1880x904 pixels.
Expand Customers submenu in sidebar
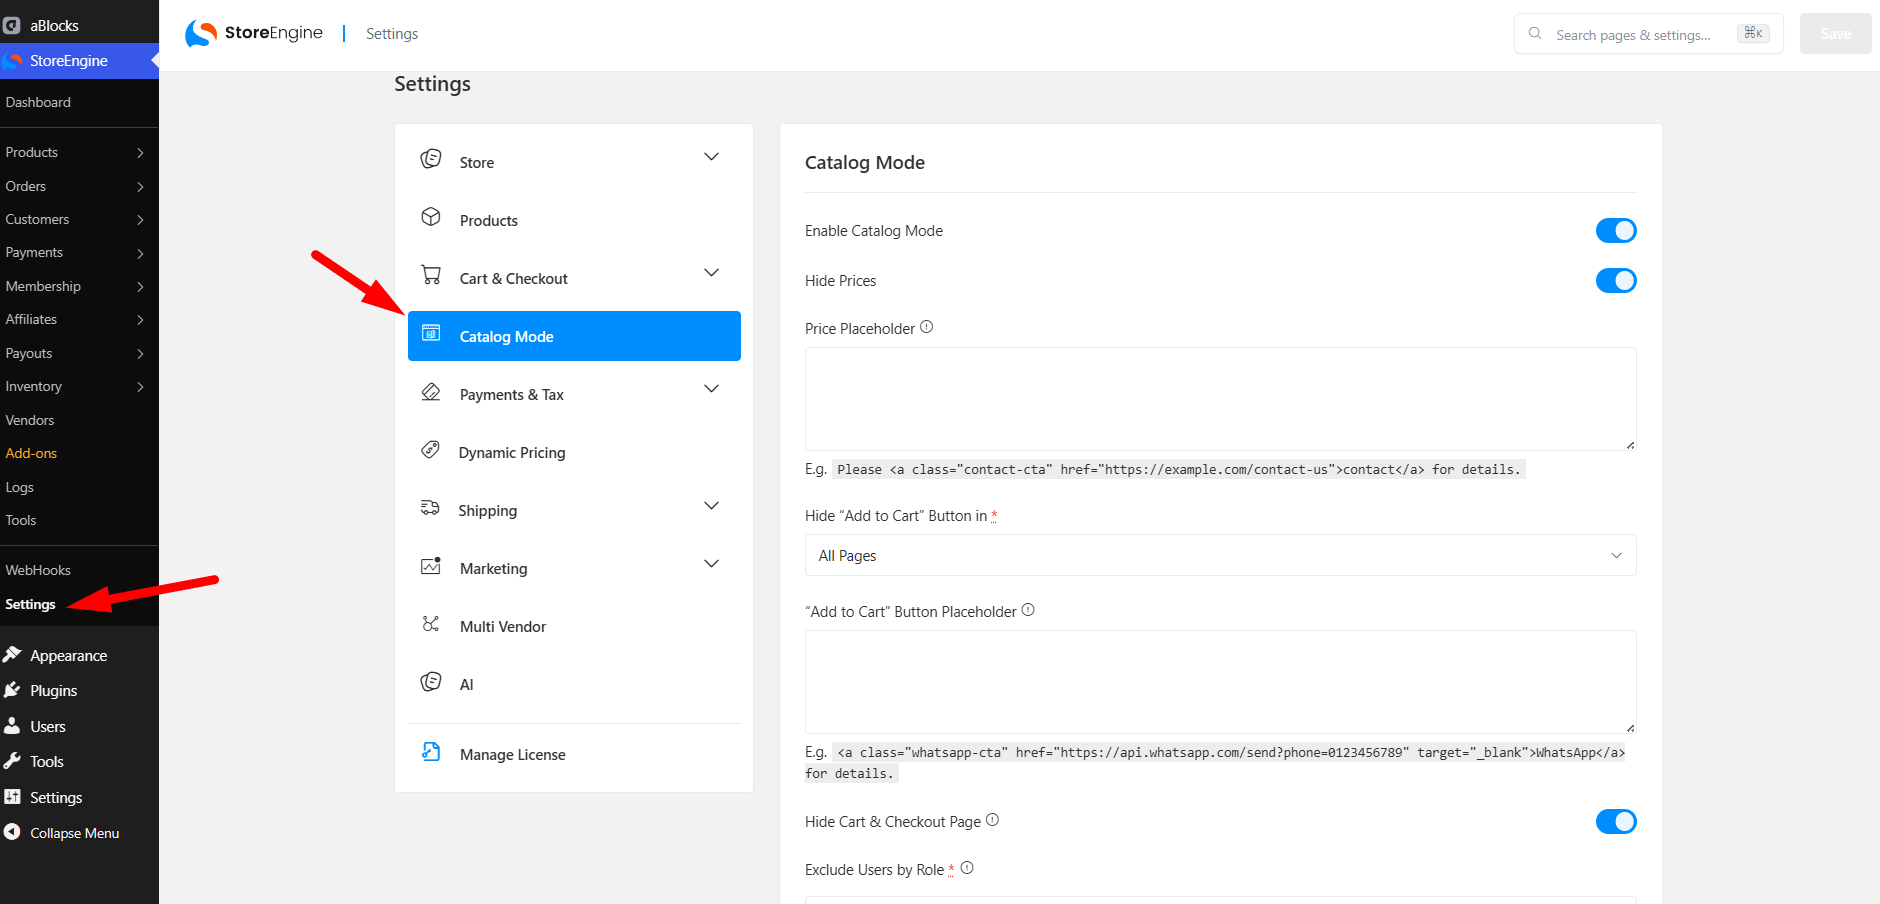pos(140,220)
